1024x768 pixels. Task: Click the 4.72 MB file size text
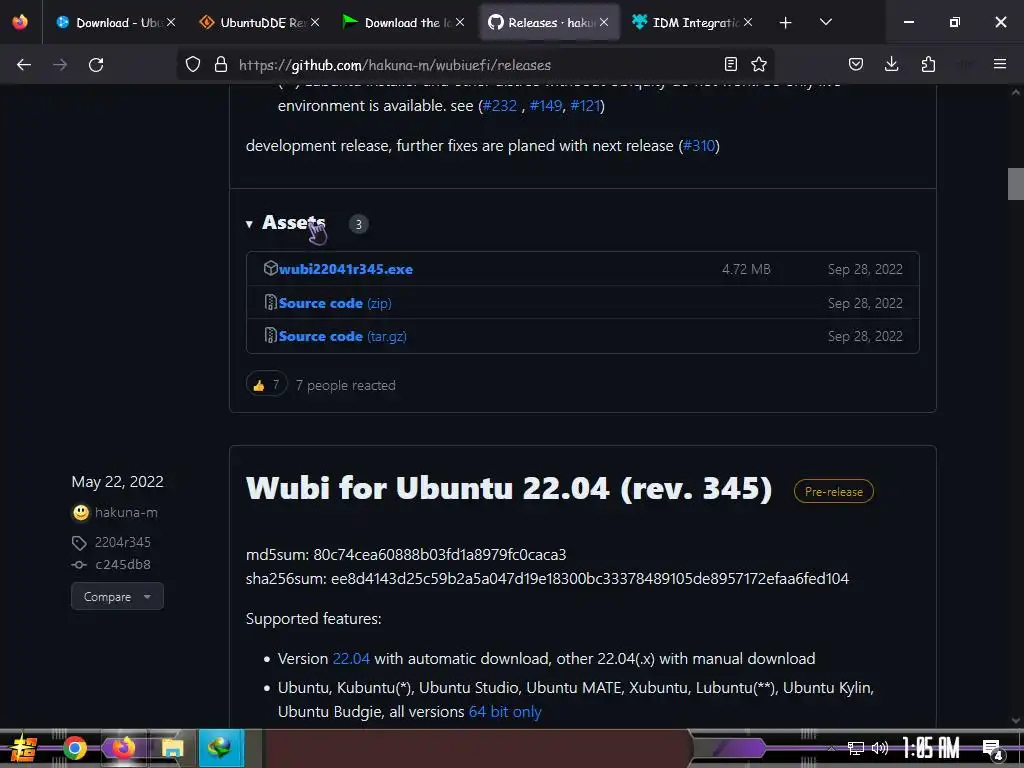[x=746, y=269]
